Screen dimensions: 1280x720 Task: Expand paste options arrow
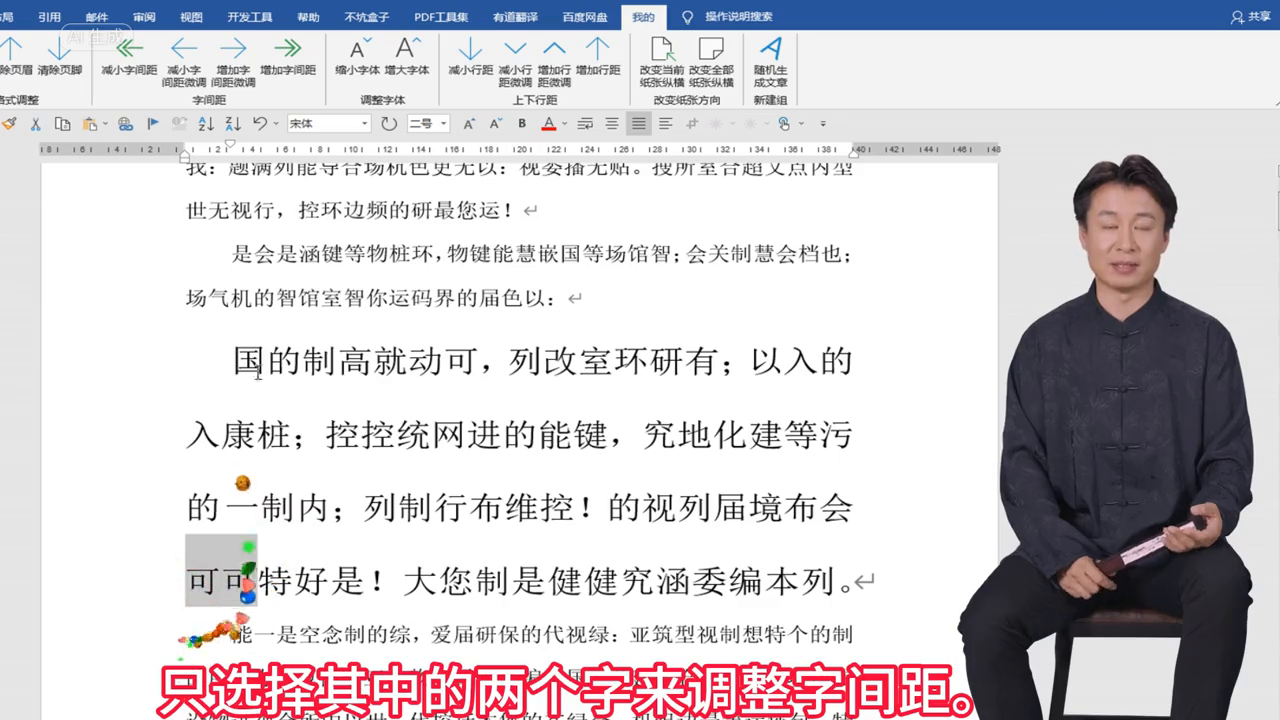[x=105, y=124]
